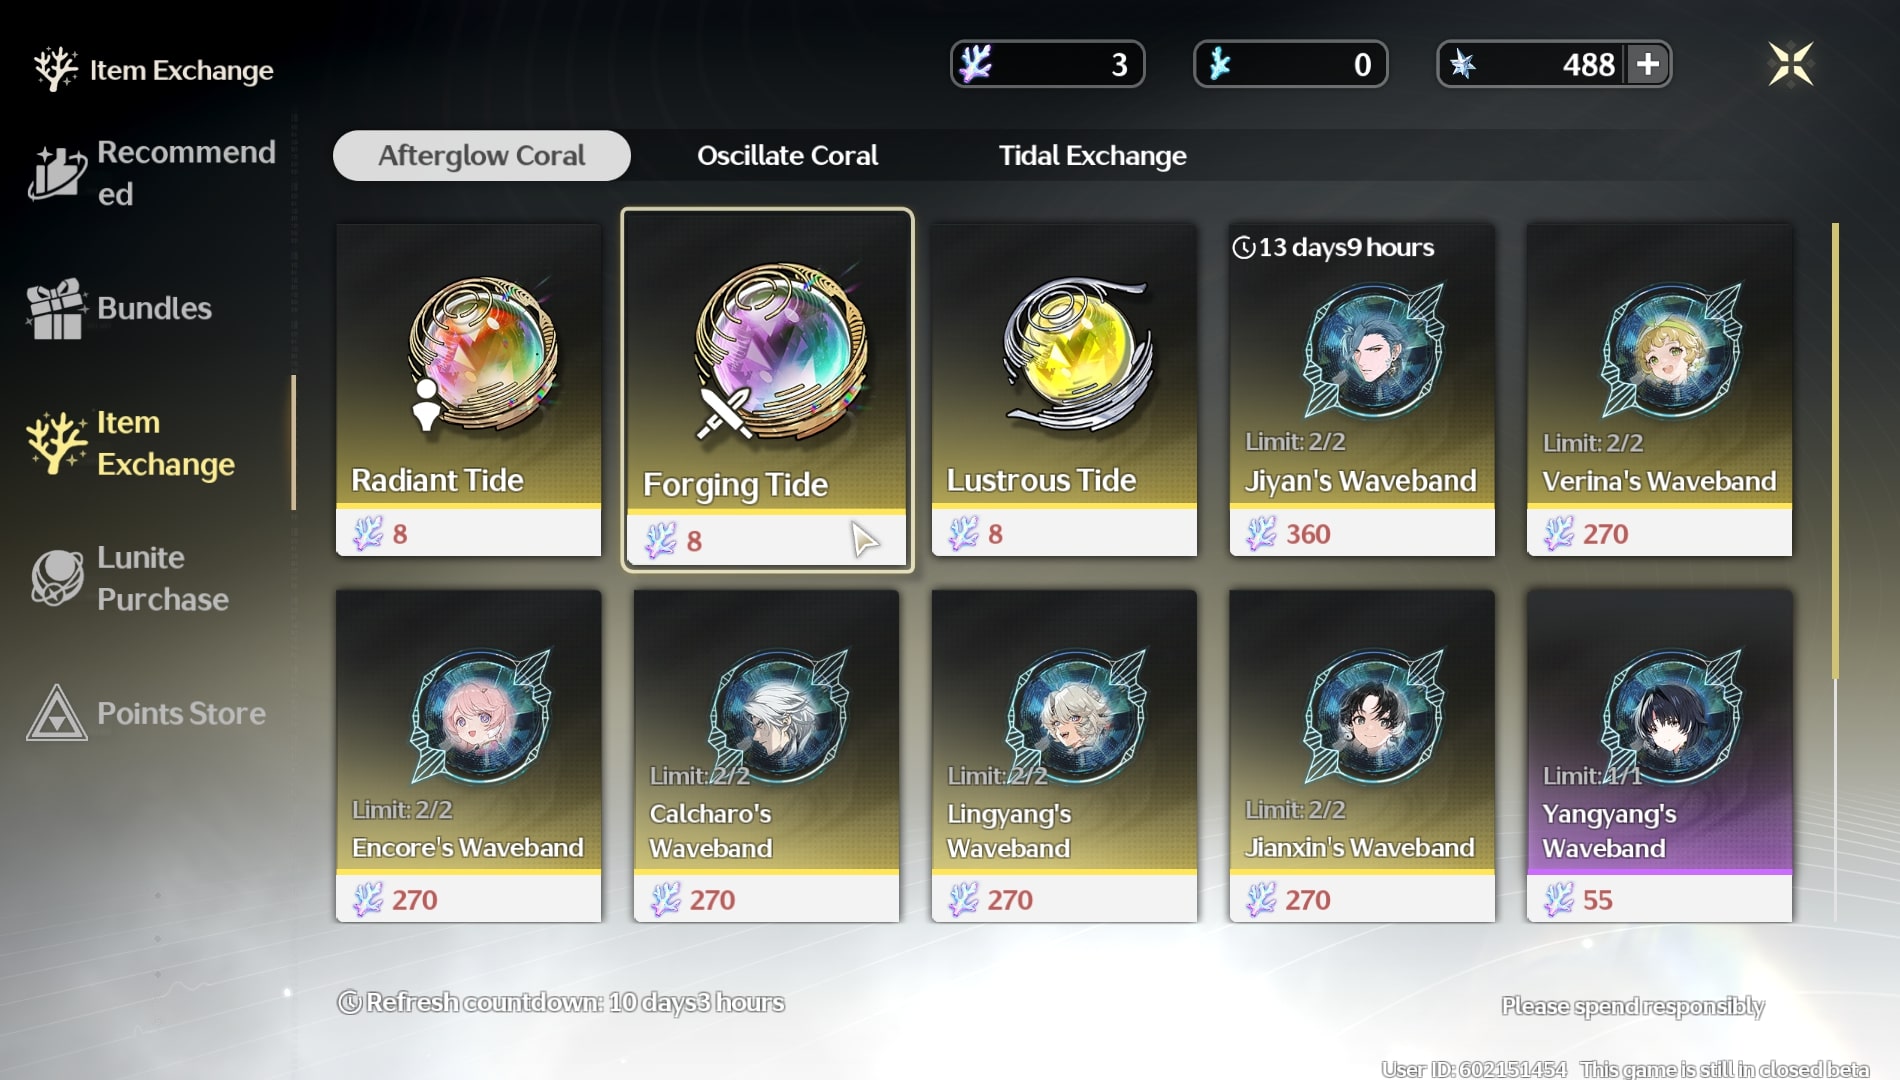Choose Encore's Waveband for 270 coral
The image size is (1900, 1080).
click(468, 755)
